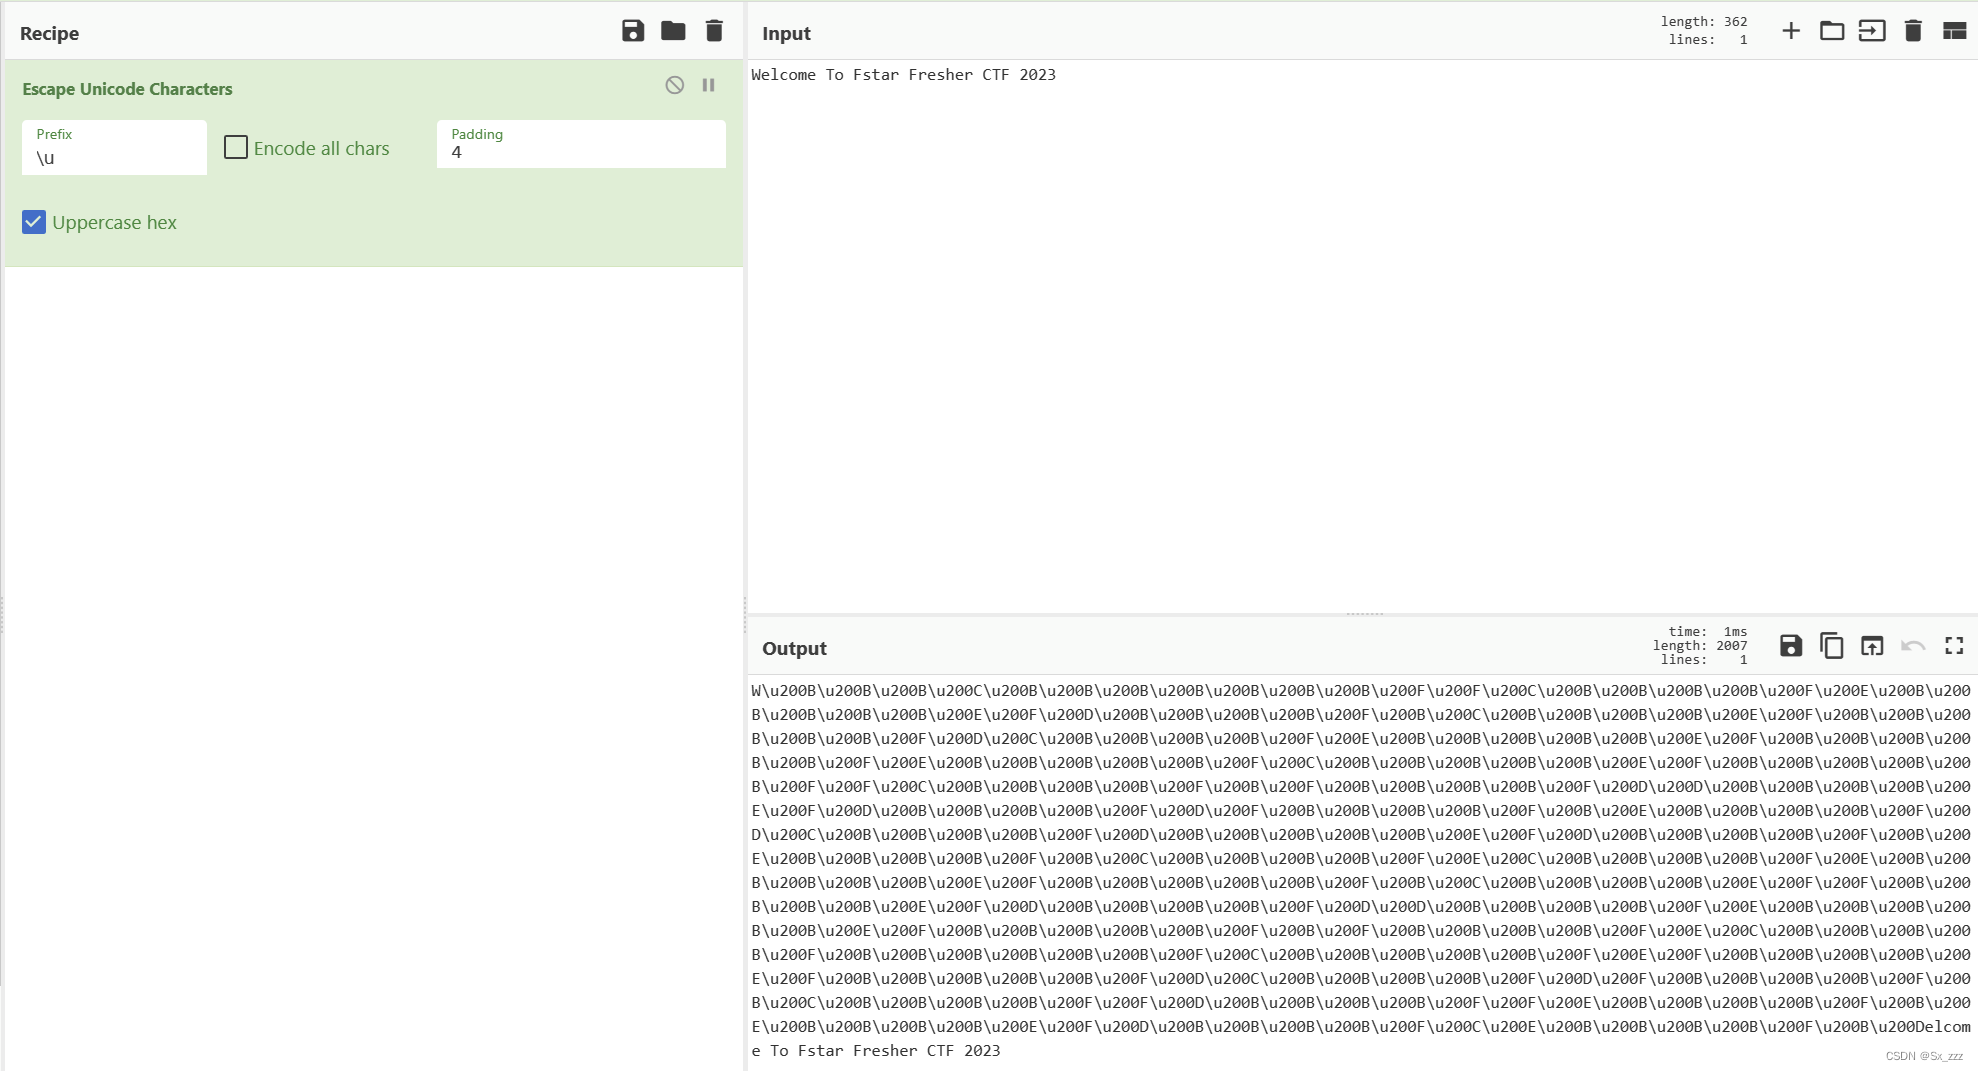Click the input lines count of 1
Screen dimensions: 1978x1071
[x=1708, y=40]
